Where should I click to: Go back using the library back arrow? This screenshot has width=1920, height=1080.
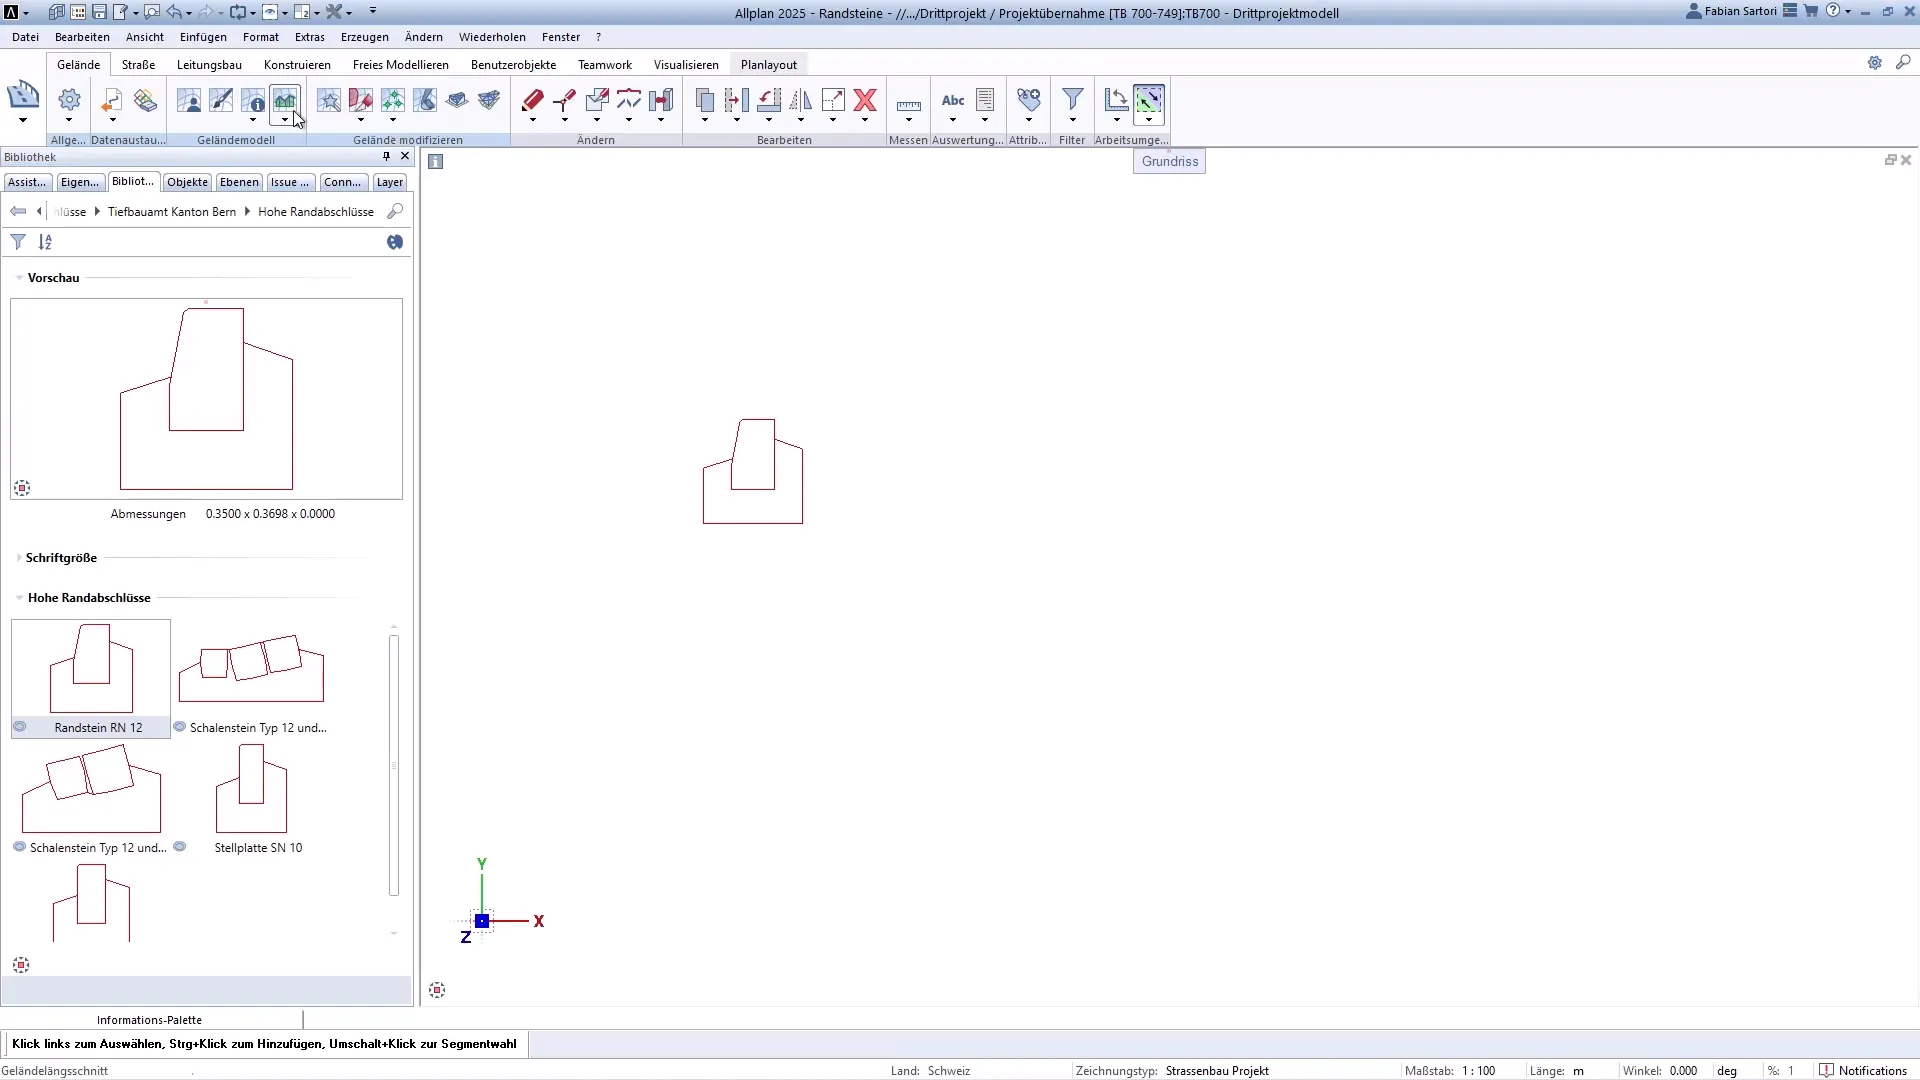17,211
